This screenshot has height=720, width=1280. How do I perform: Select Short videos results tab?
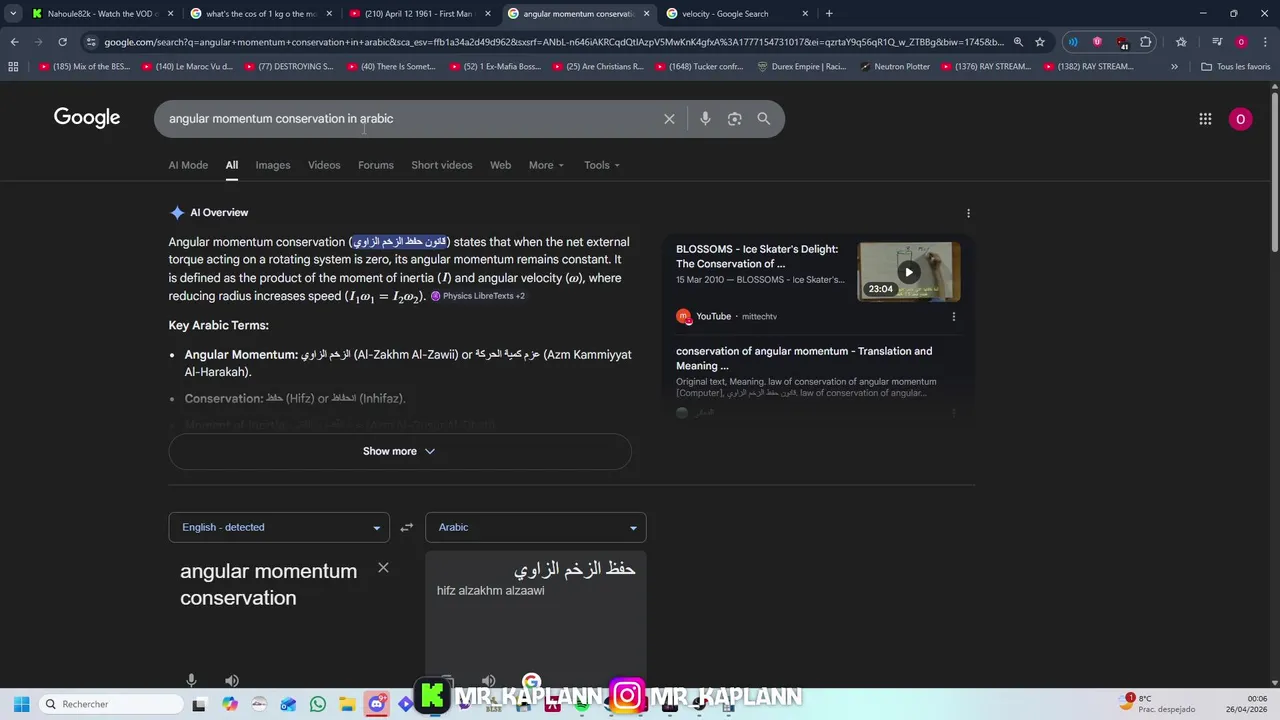click(442, 165)
